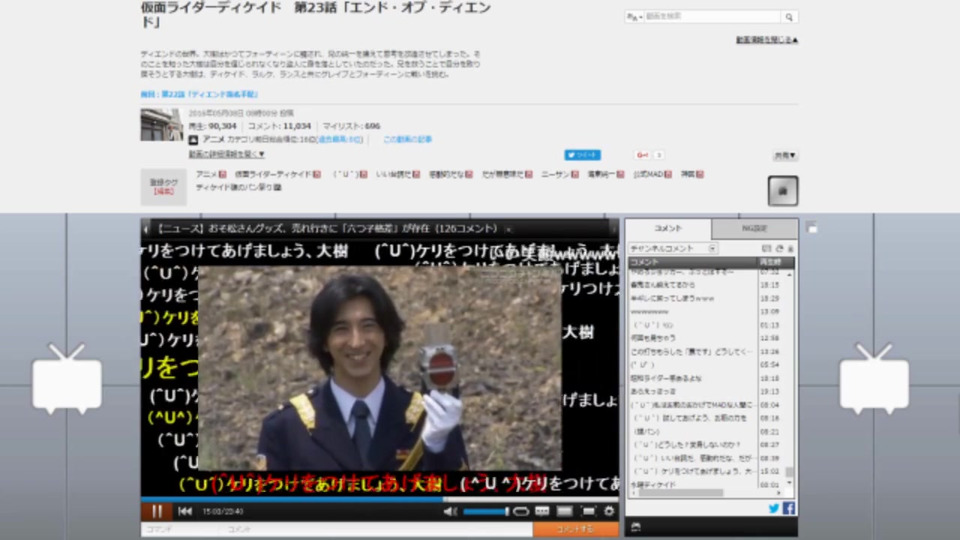The image size is (960, 540).
Task: Click the left Niconico TV icon
Action: (x=67, y=379)
